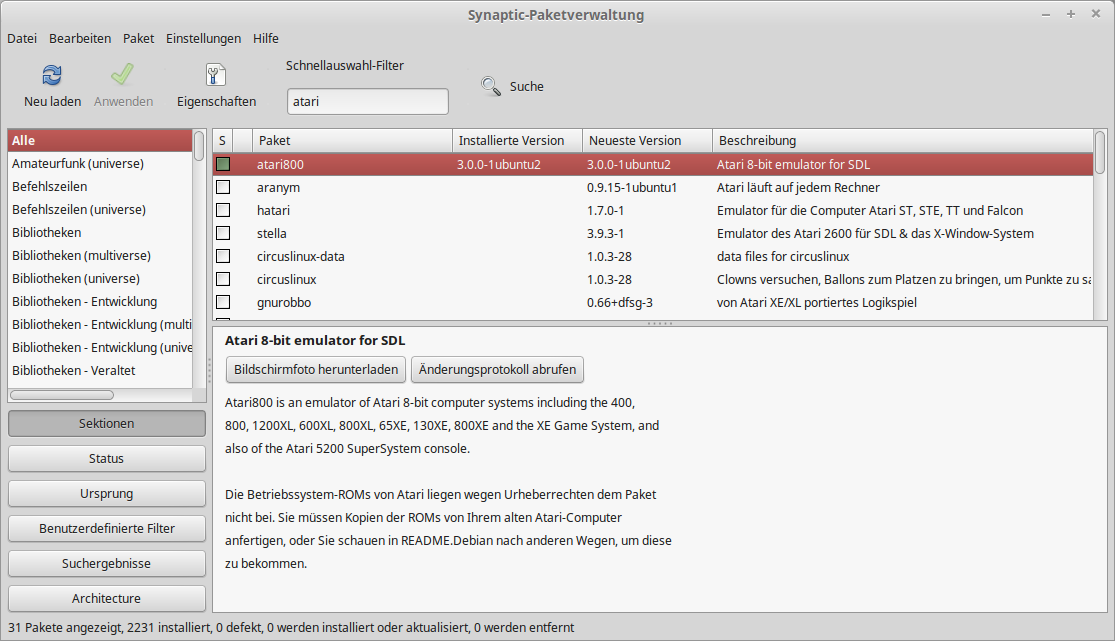Click version 3.9.3-1 cell
The image size is (1115, 641).
tap(606, 233)
